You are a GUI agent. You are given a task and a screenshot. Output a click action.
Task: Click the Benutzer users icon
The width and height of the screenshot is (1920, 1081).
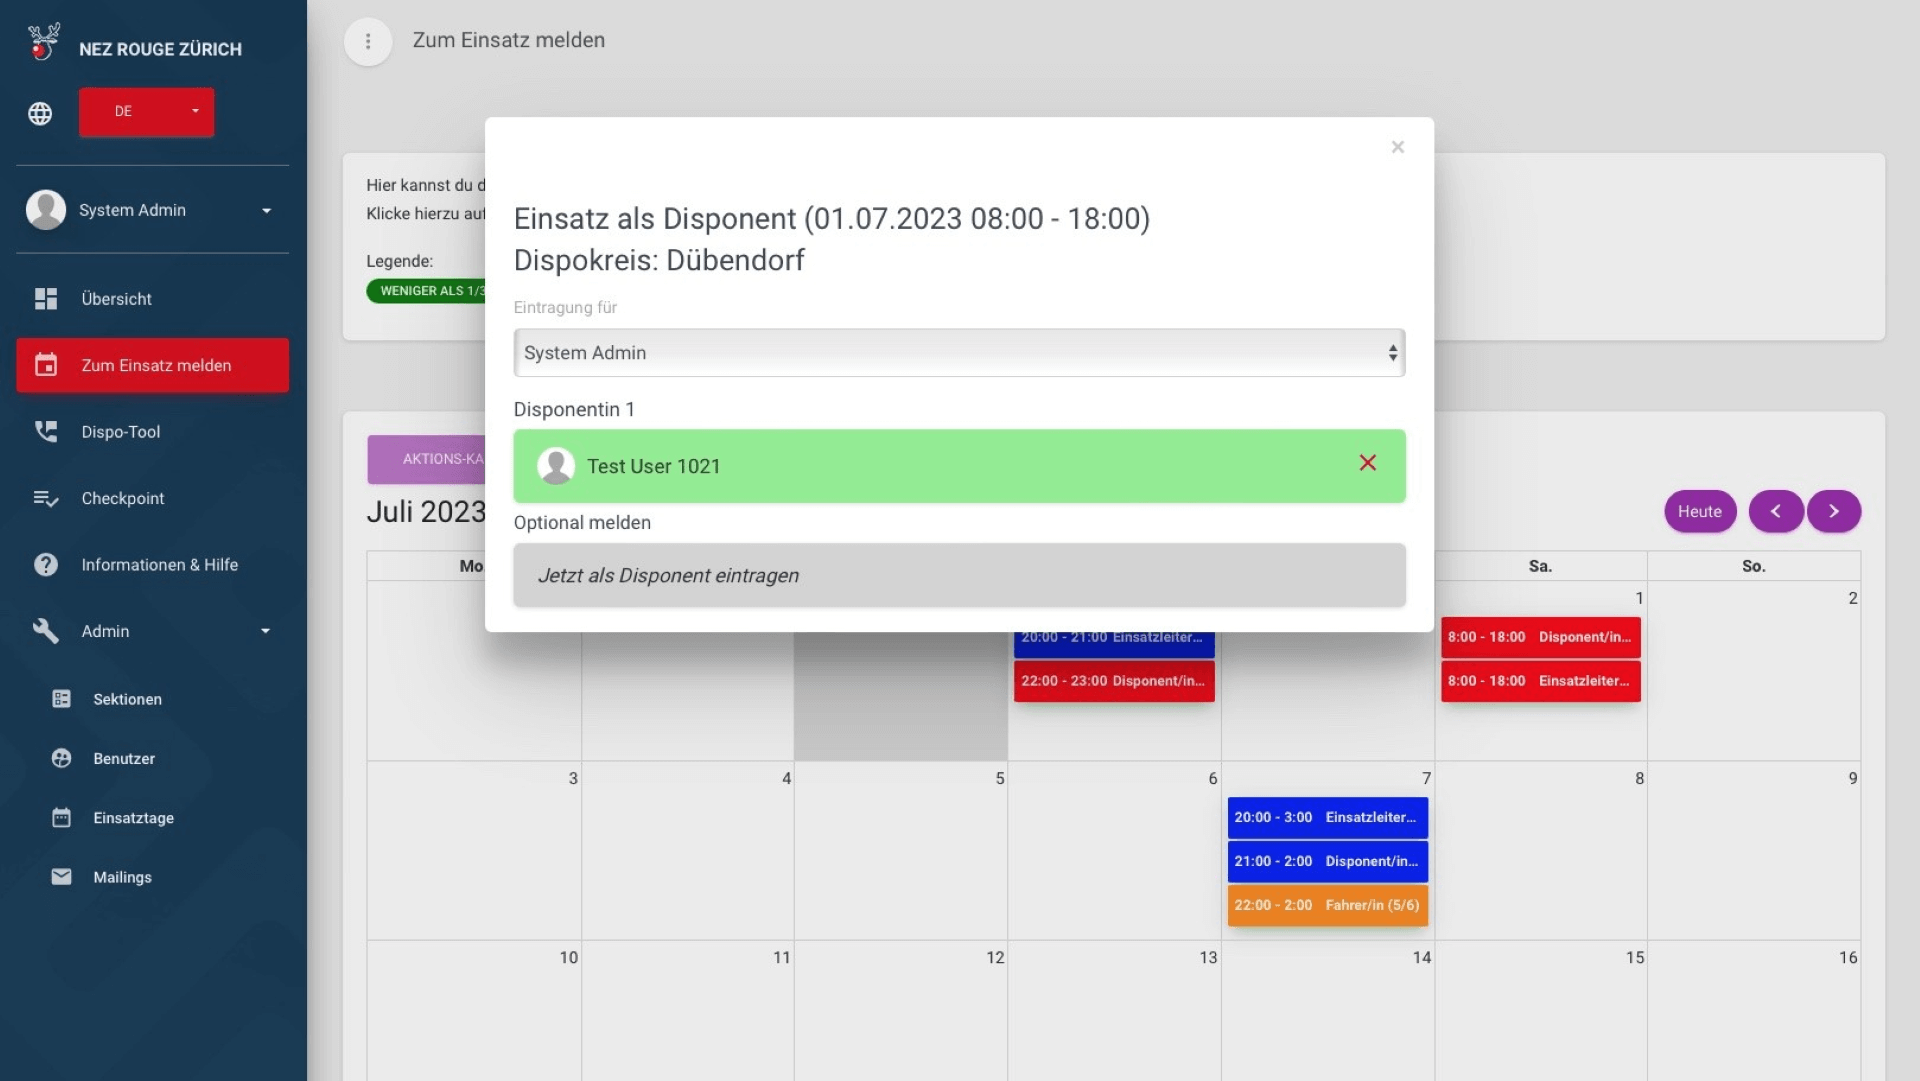[x=62, y=758]
